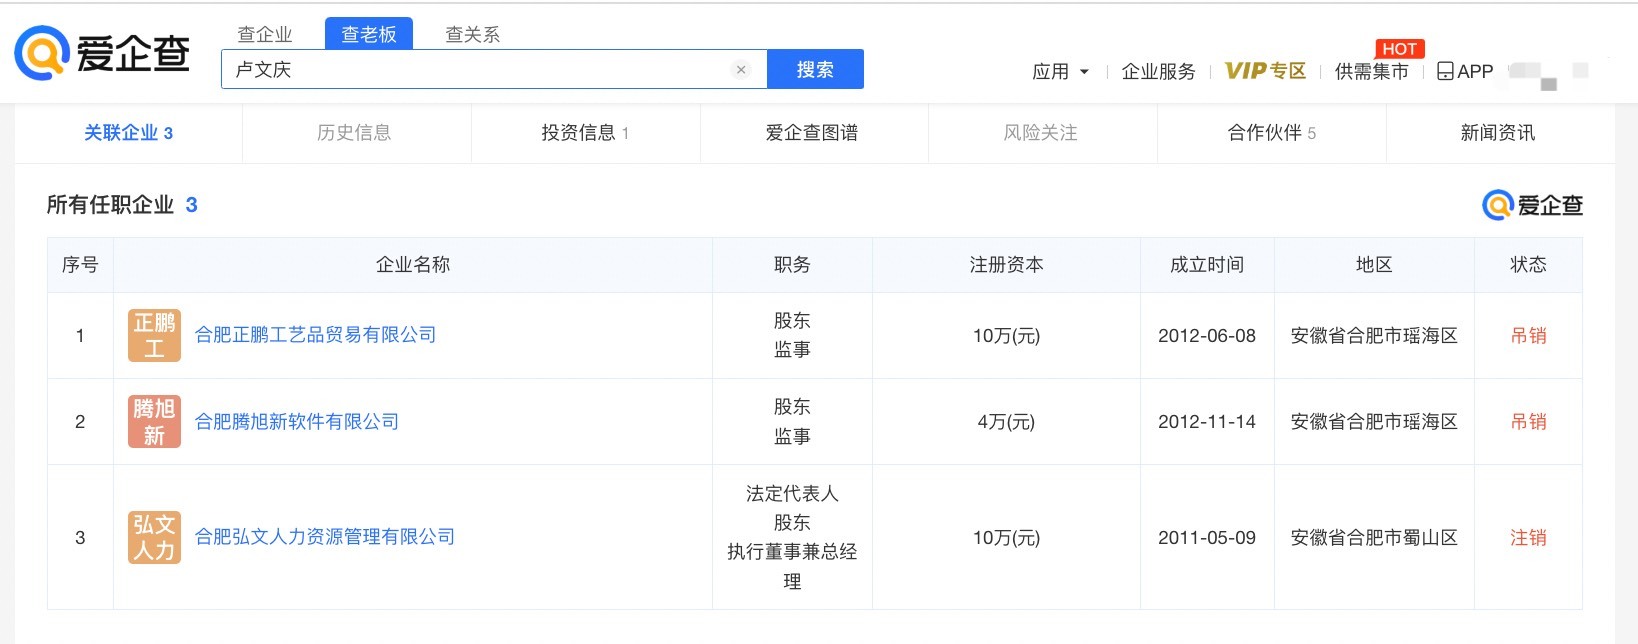The height and width of the screenshot is (644, 1638).
Task: Click the date 2012-06-08
Action: (1207, 336)
